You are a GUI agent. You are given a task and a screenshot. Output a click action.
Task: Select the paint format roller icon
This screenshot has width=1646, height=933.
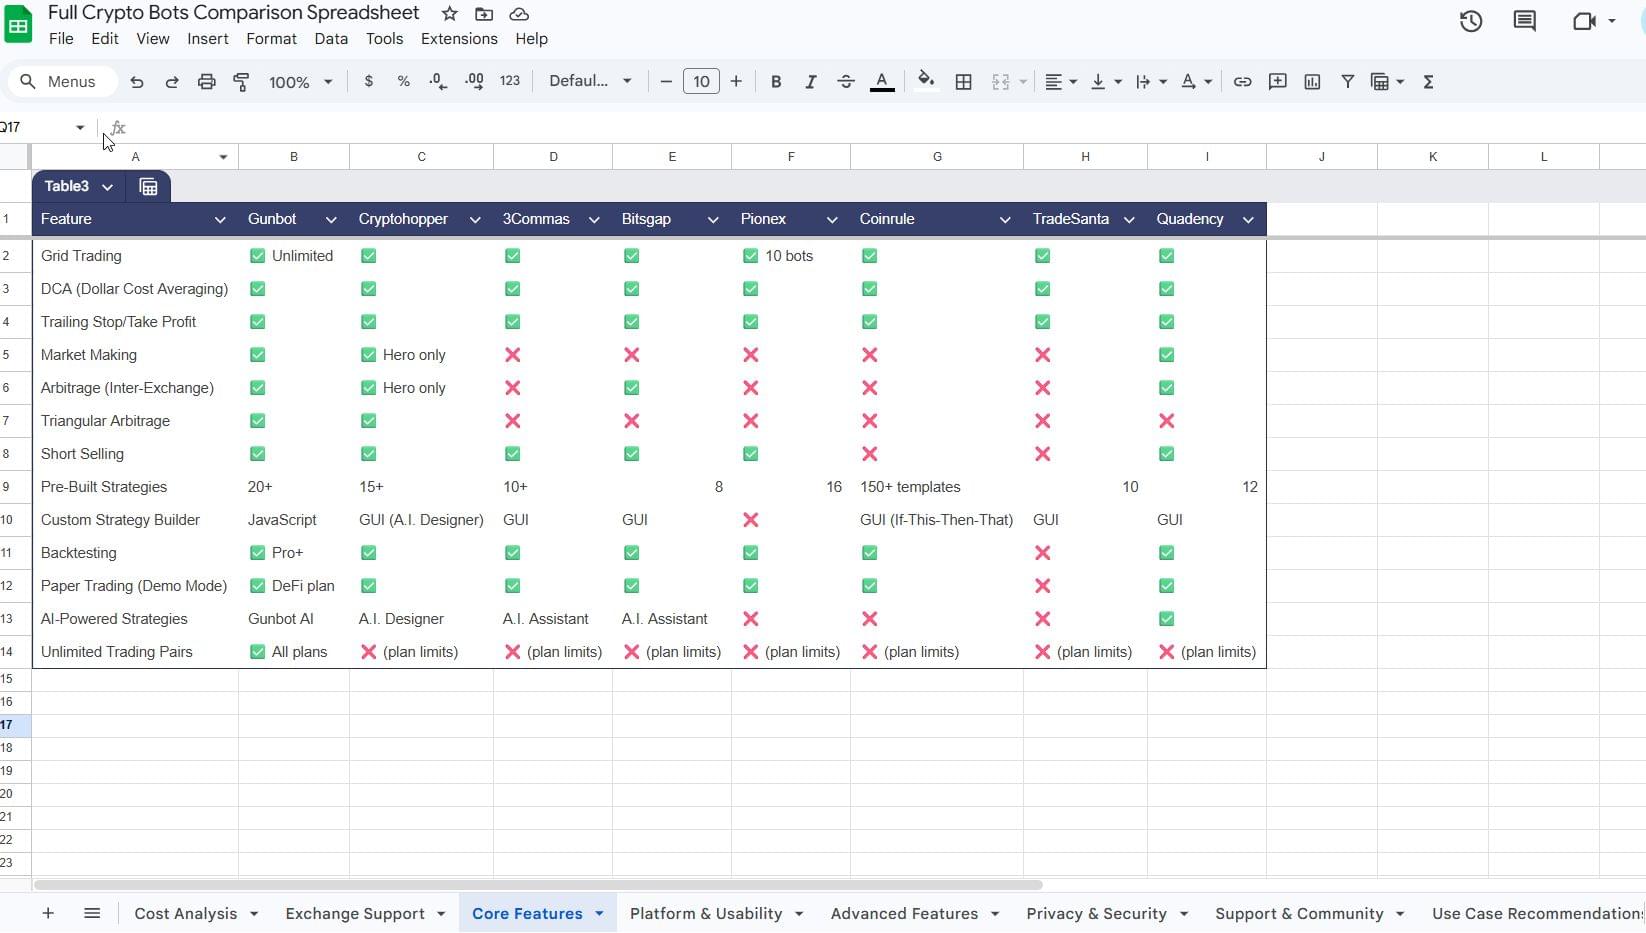241,82
